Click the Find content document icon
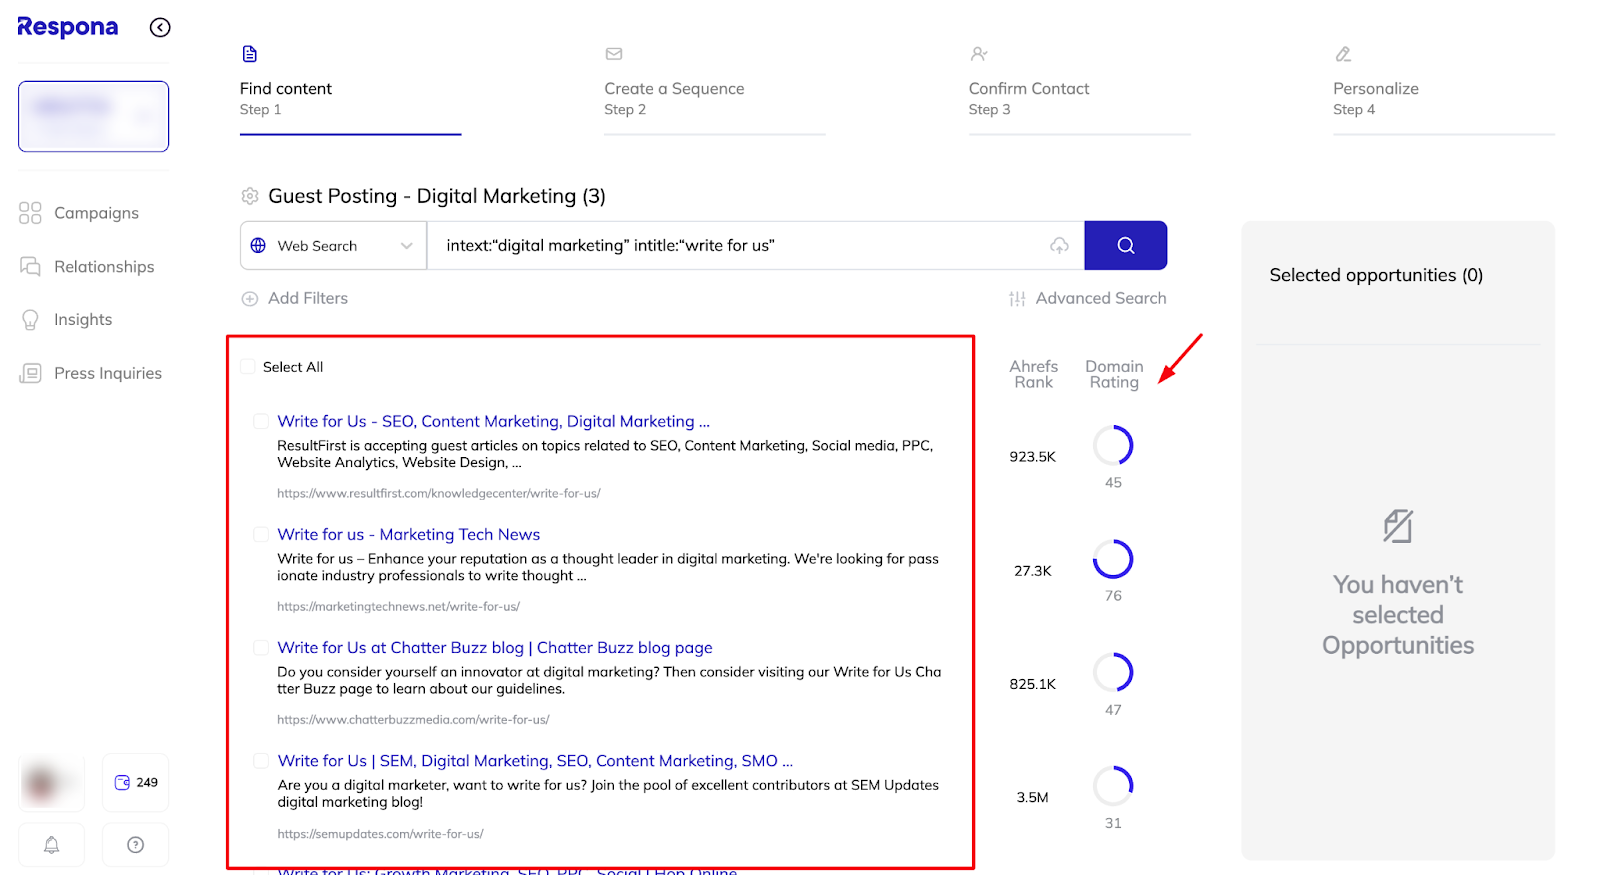The height and width of the screenshot is (875, 1600). [250, 54]
